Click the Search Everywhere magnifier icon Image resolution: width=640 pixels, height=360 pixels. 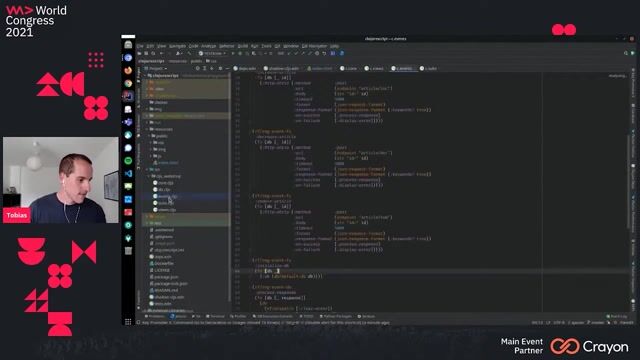[x=626, y=53]
